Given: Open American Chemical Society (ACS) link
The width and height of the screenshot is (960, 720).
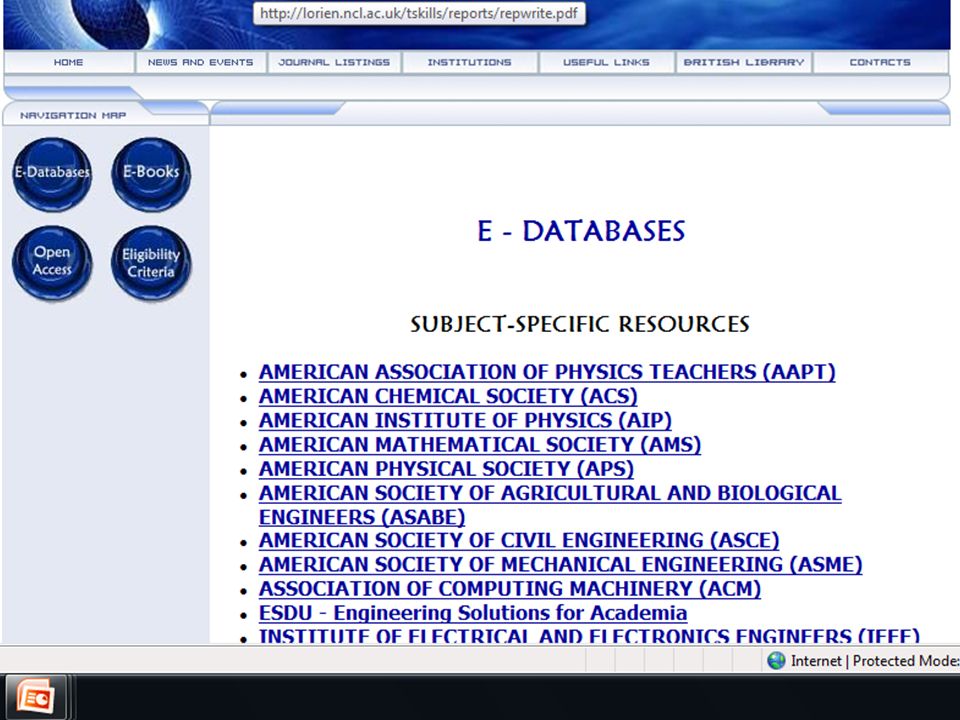Looking at the screenshot, I should (x=448, y=396).
